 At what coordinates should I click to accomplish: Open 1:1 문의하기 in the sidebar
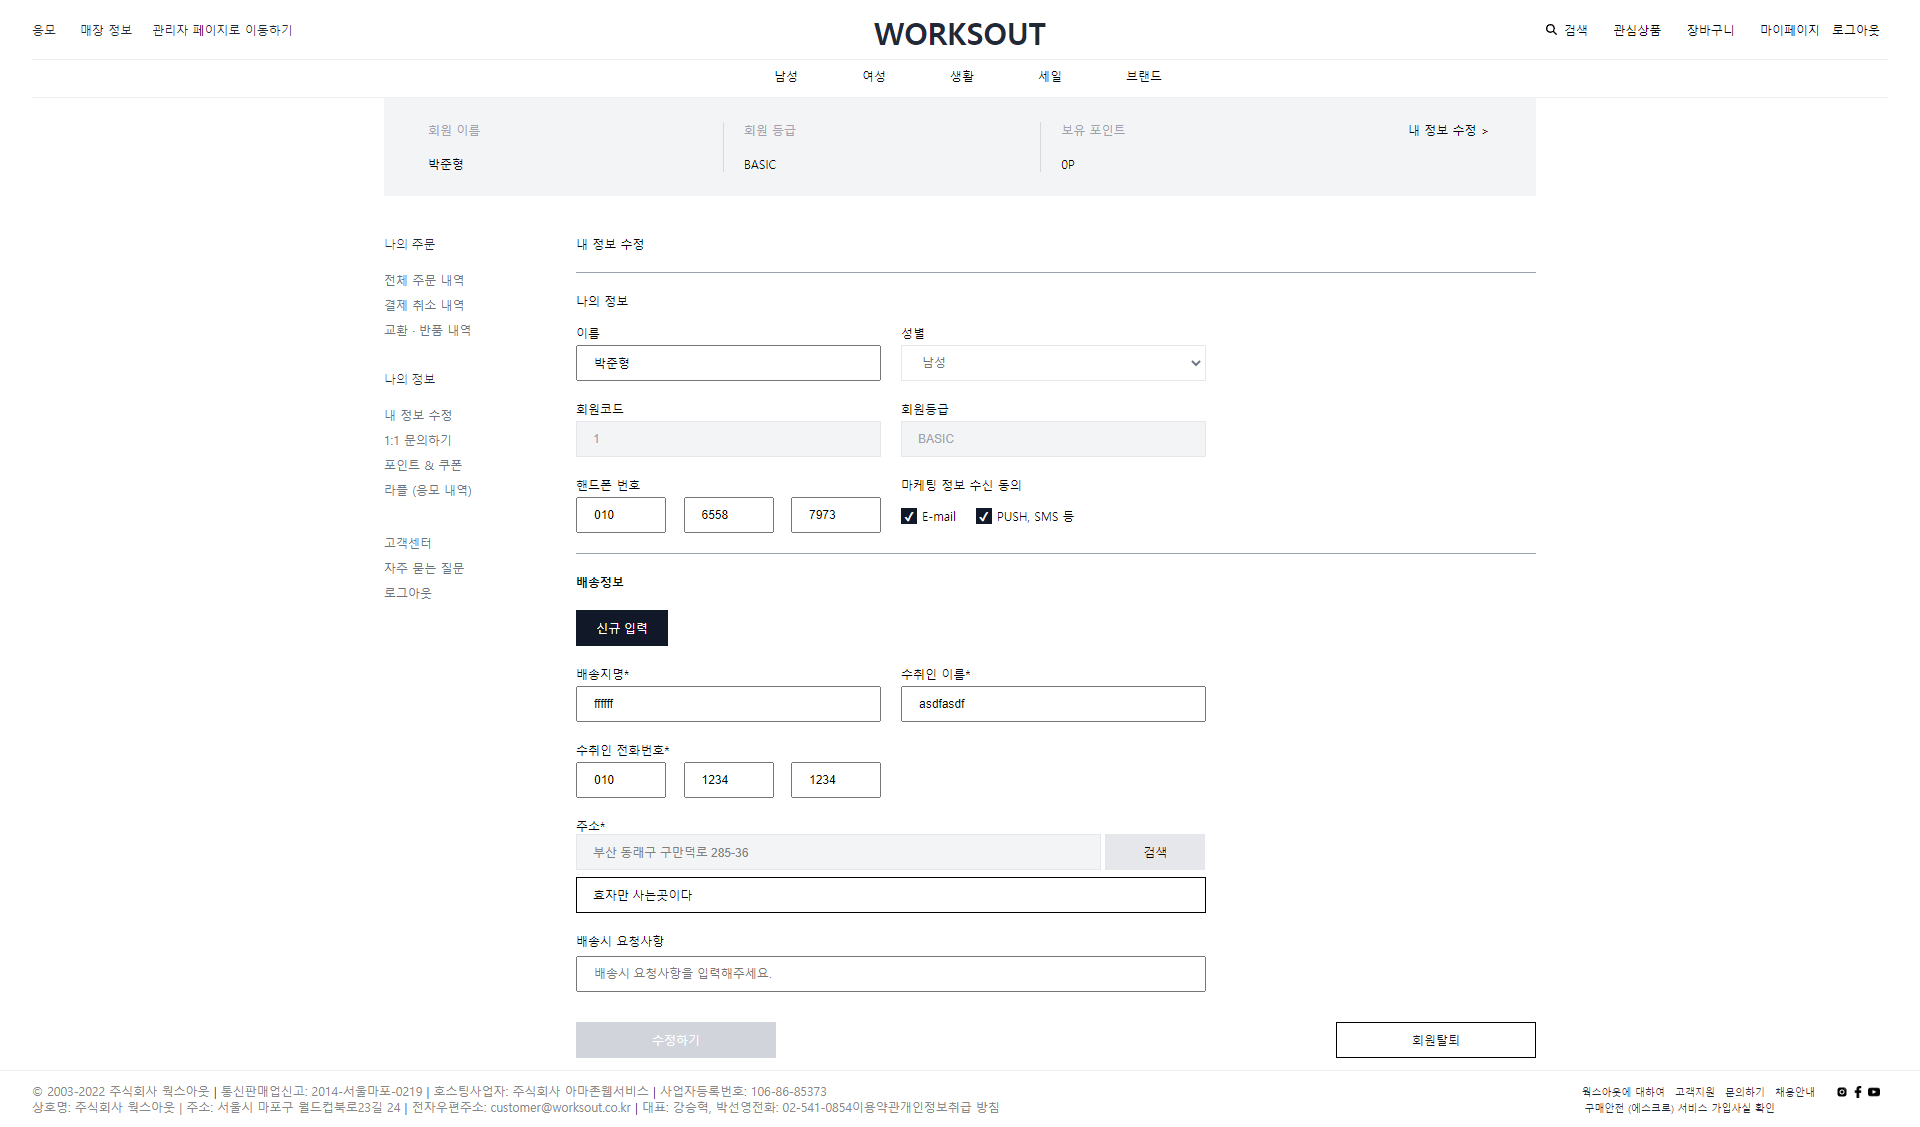[x=418, y=439]
